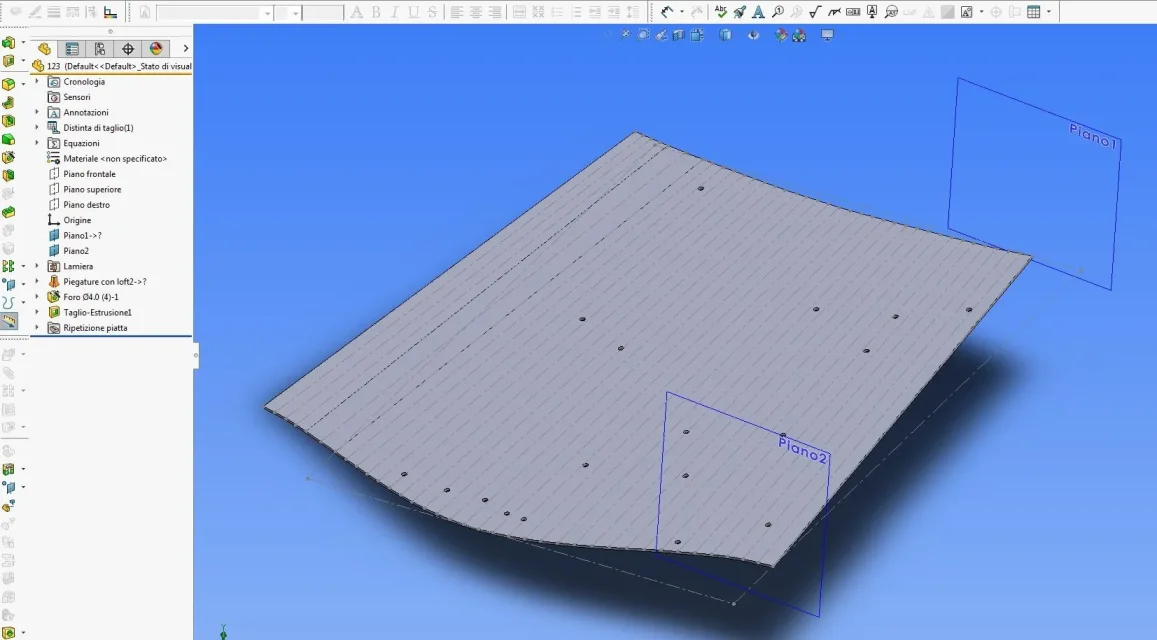Toggle bold text formatting
The height and width of the screenshot is (640, 1157).
(x=376, y=12)
